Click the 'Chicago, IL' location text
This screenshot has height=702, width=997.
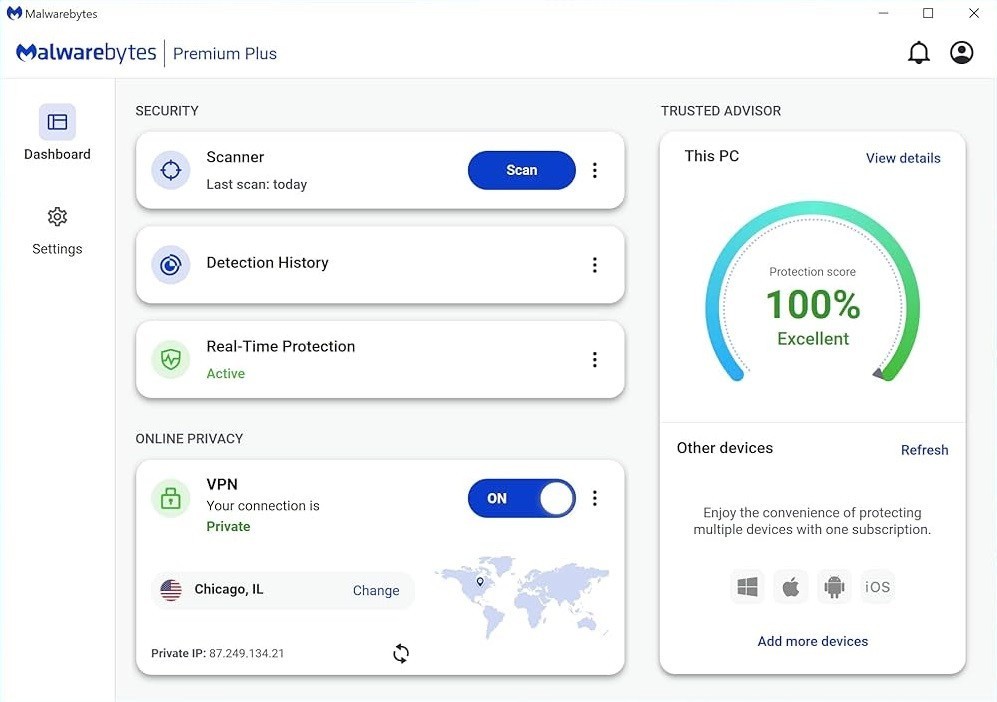[x=229, y=589]
